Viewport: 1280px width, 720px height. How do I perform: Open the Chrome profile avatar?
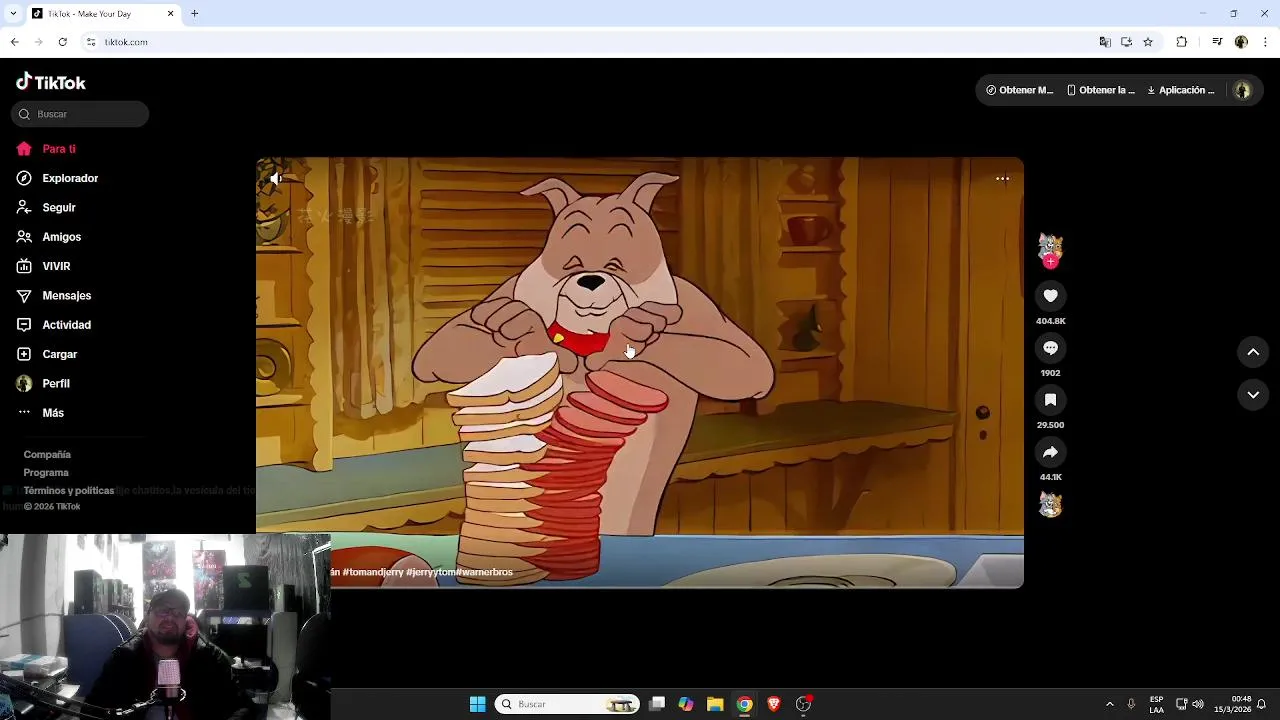click(1241, 42)
